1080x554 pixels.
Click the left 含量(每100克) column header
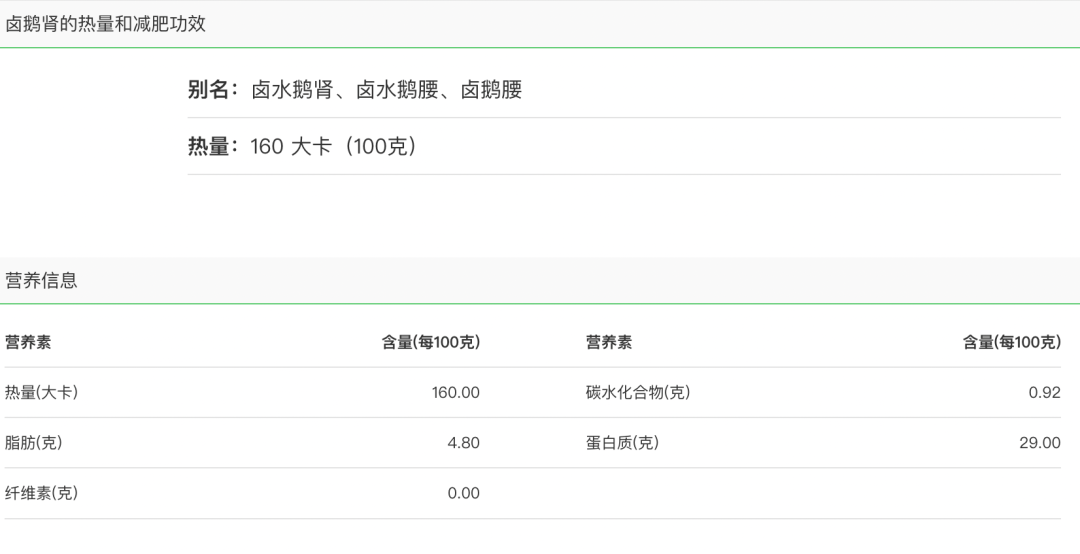tap(430, 342)
